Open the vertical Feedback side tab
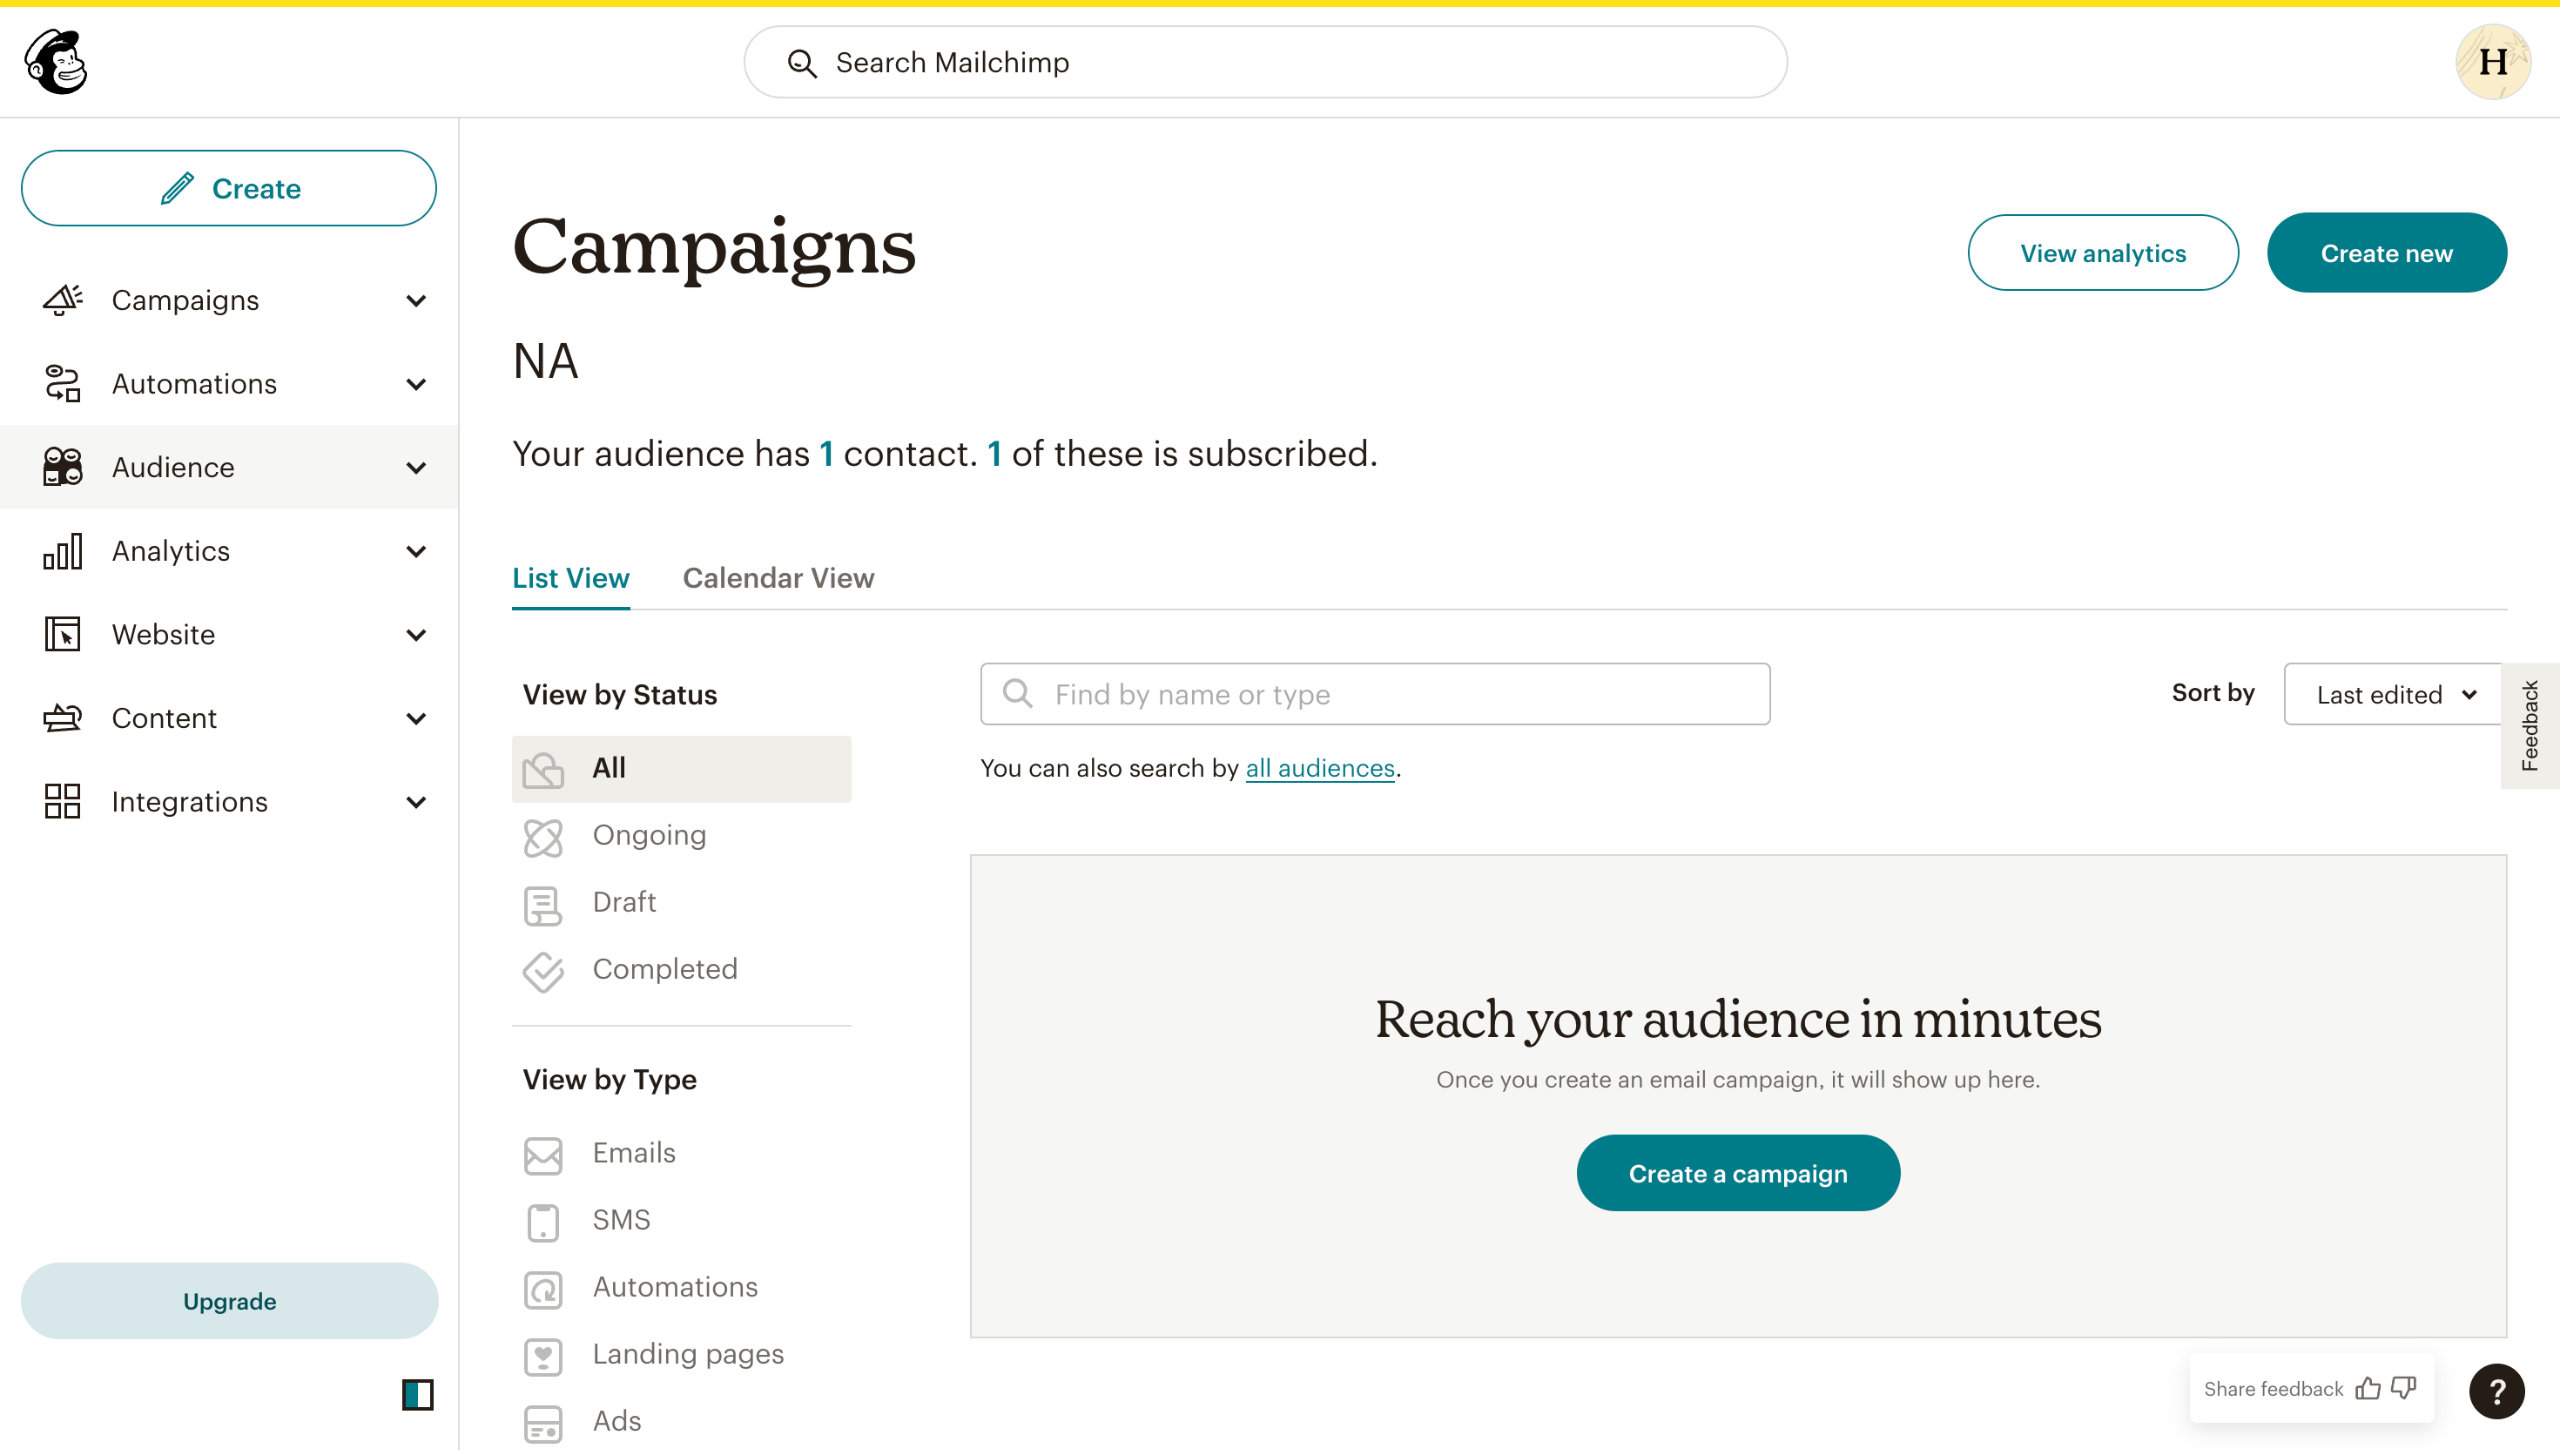2560x1450 pixels. click(x=2530, y=726)
